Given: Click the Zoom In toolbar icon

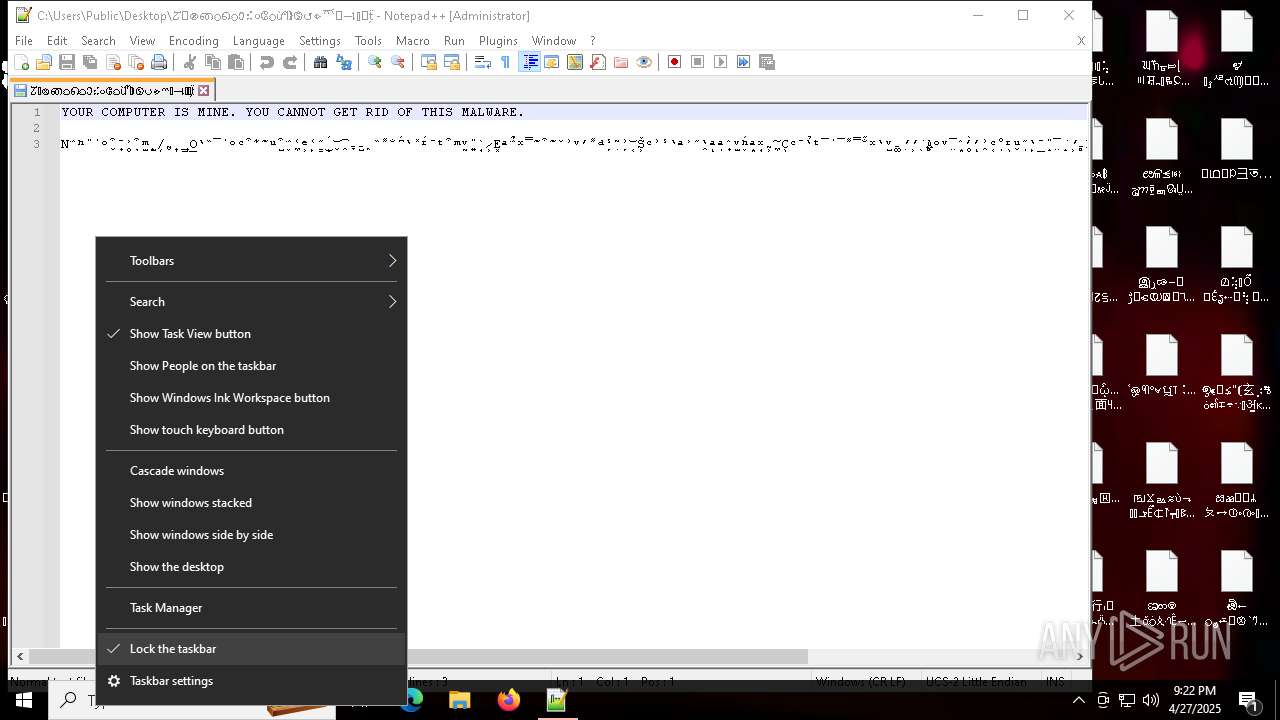Looking at the screenshot, I should click(375, 62).
